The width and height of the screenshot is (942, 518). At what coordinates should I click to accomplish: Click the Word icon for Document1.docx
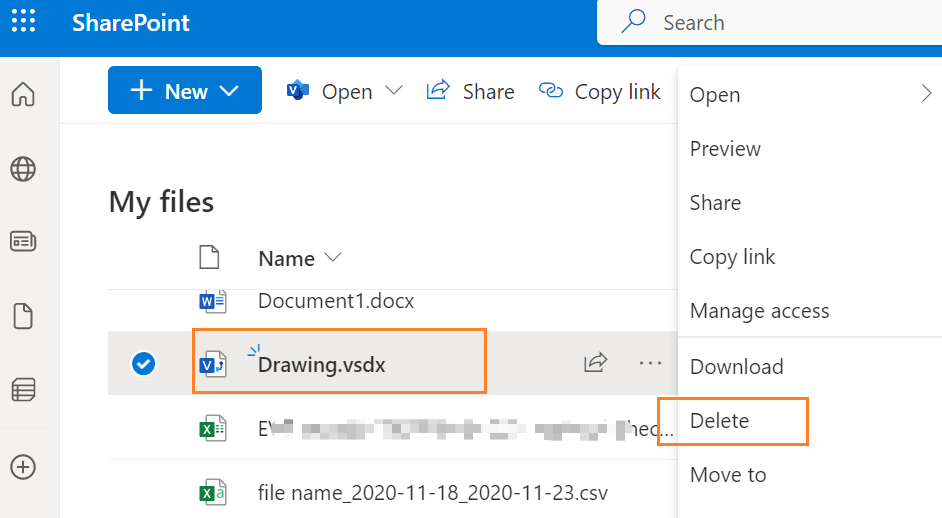pyautogui.click(x=212, y=301)
